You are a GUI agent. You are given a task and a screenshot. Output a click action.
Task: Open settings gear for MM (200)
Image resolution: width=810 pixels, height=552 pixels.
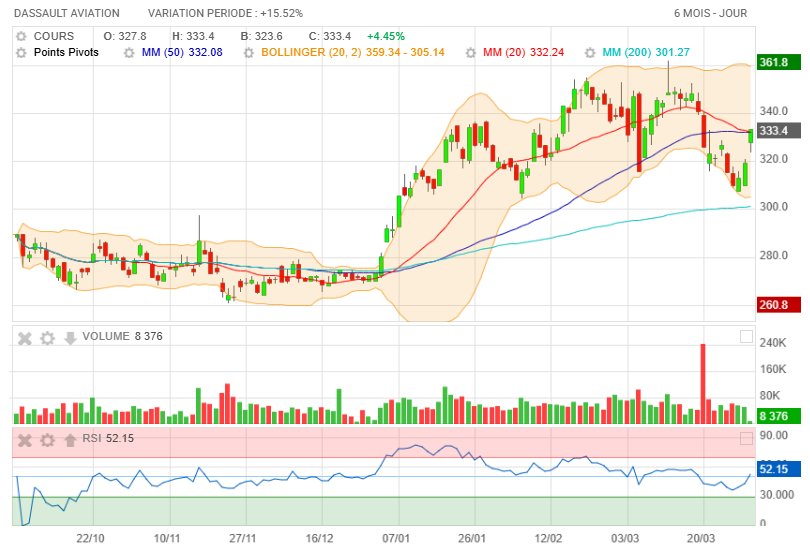coord(590,53)
